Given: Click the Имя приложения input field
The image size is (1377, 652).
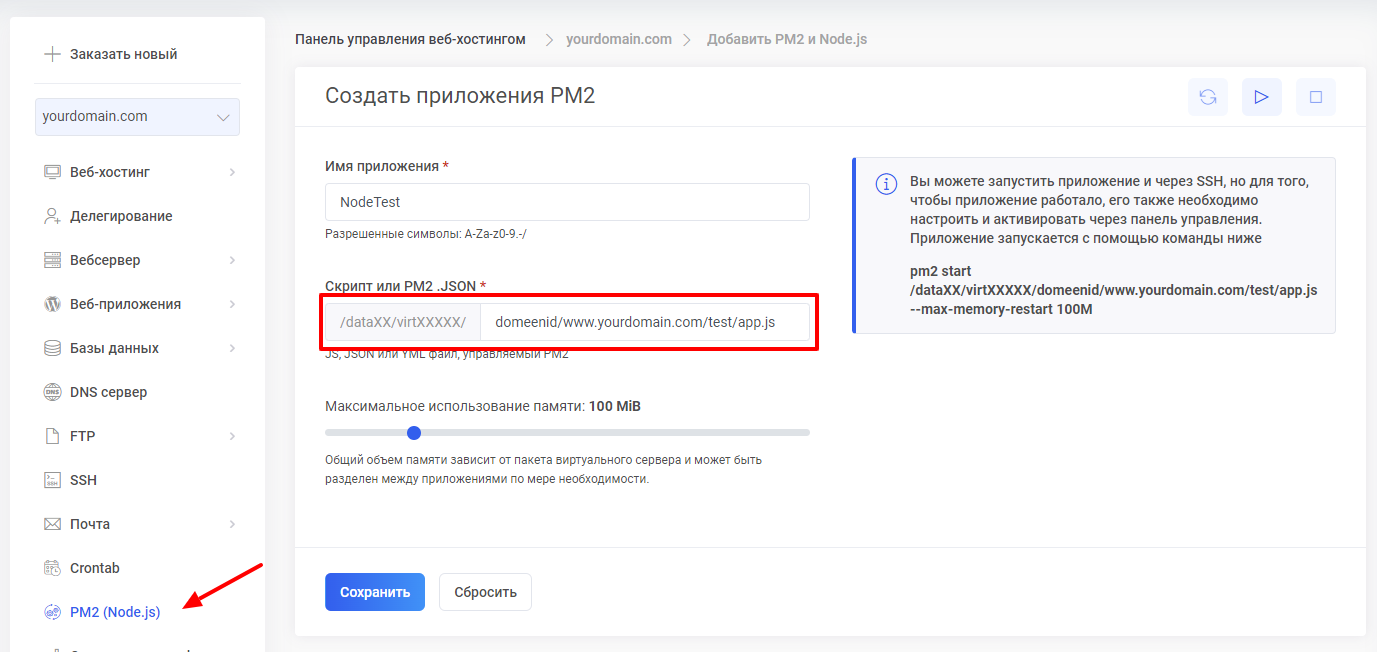Looking at the screenshot, I should coord(567,202).
